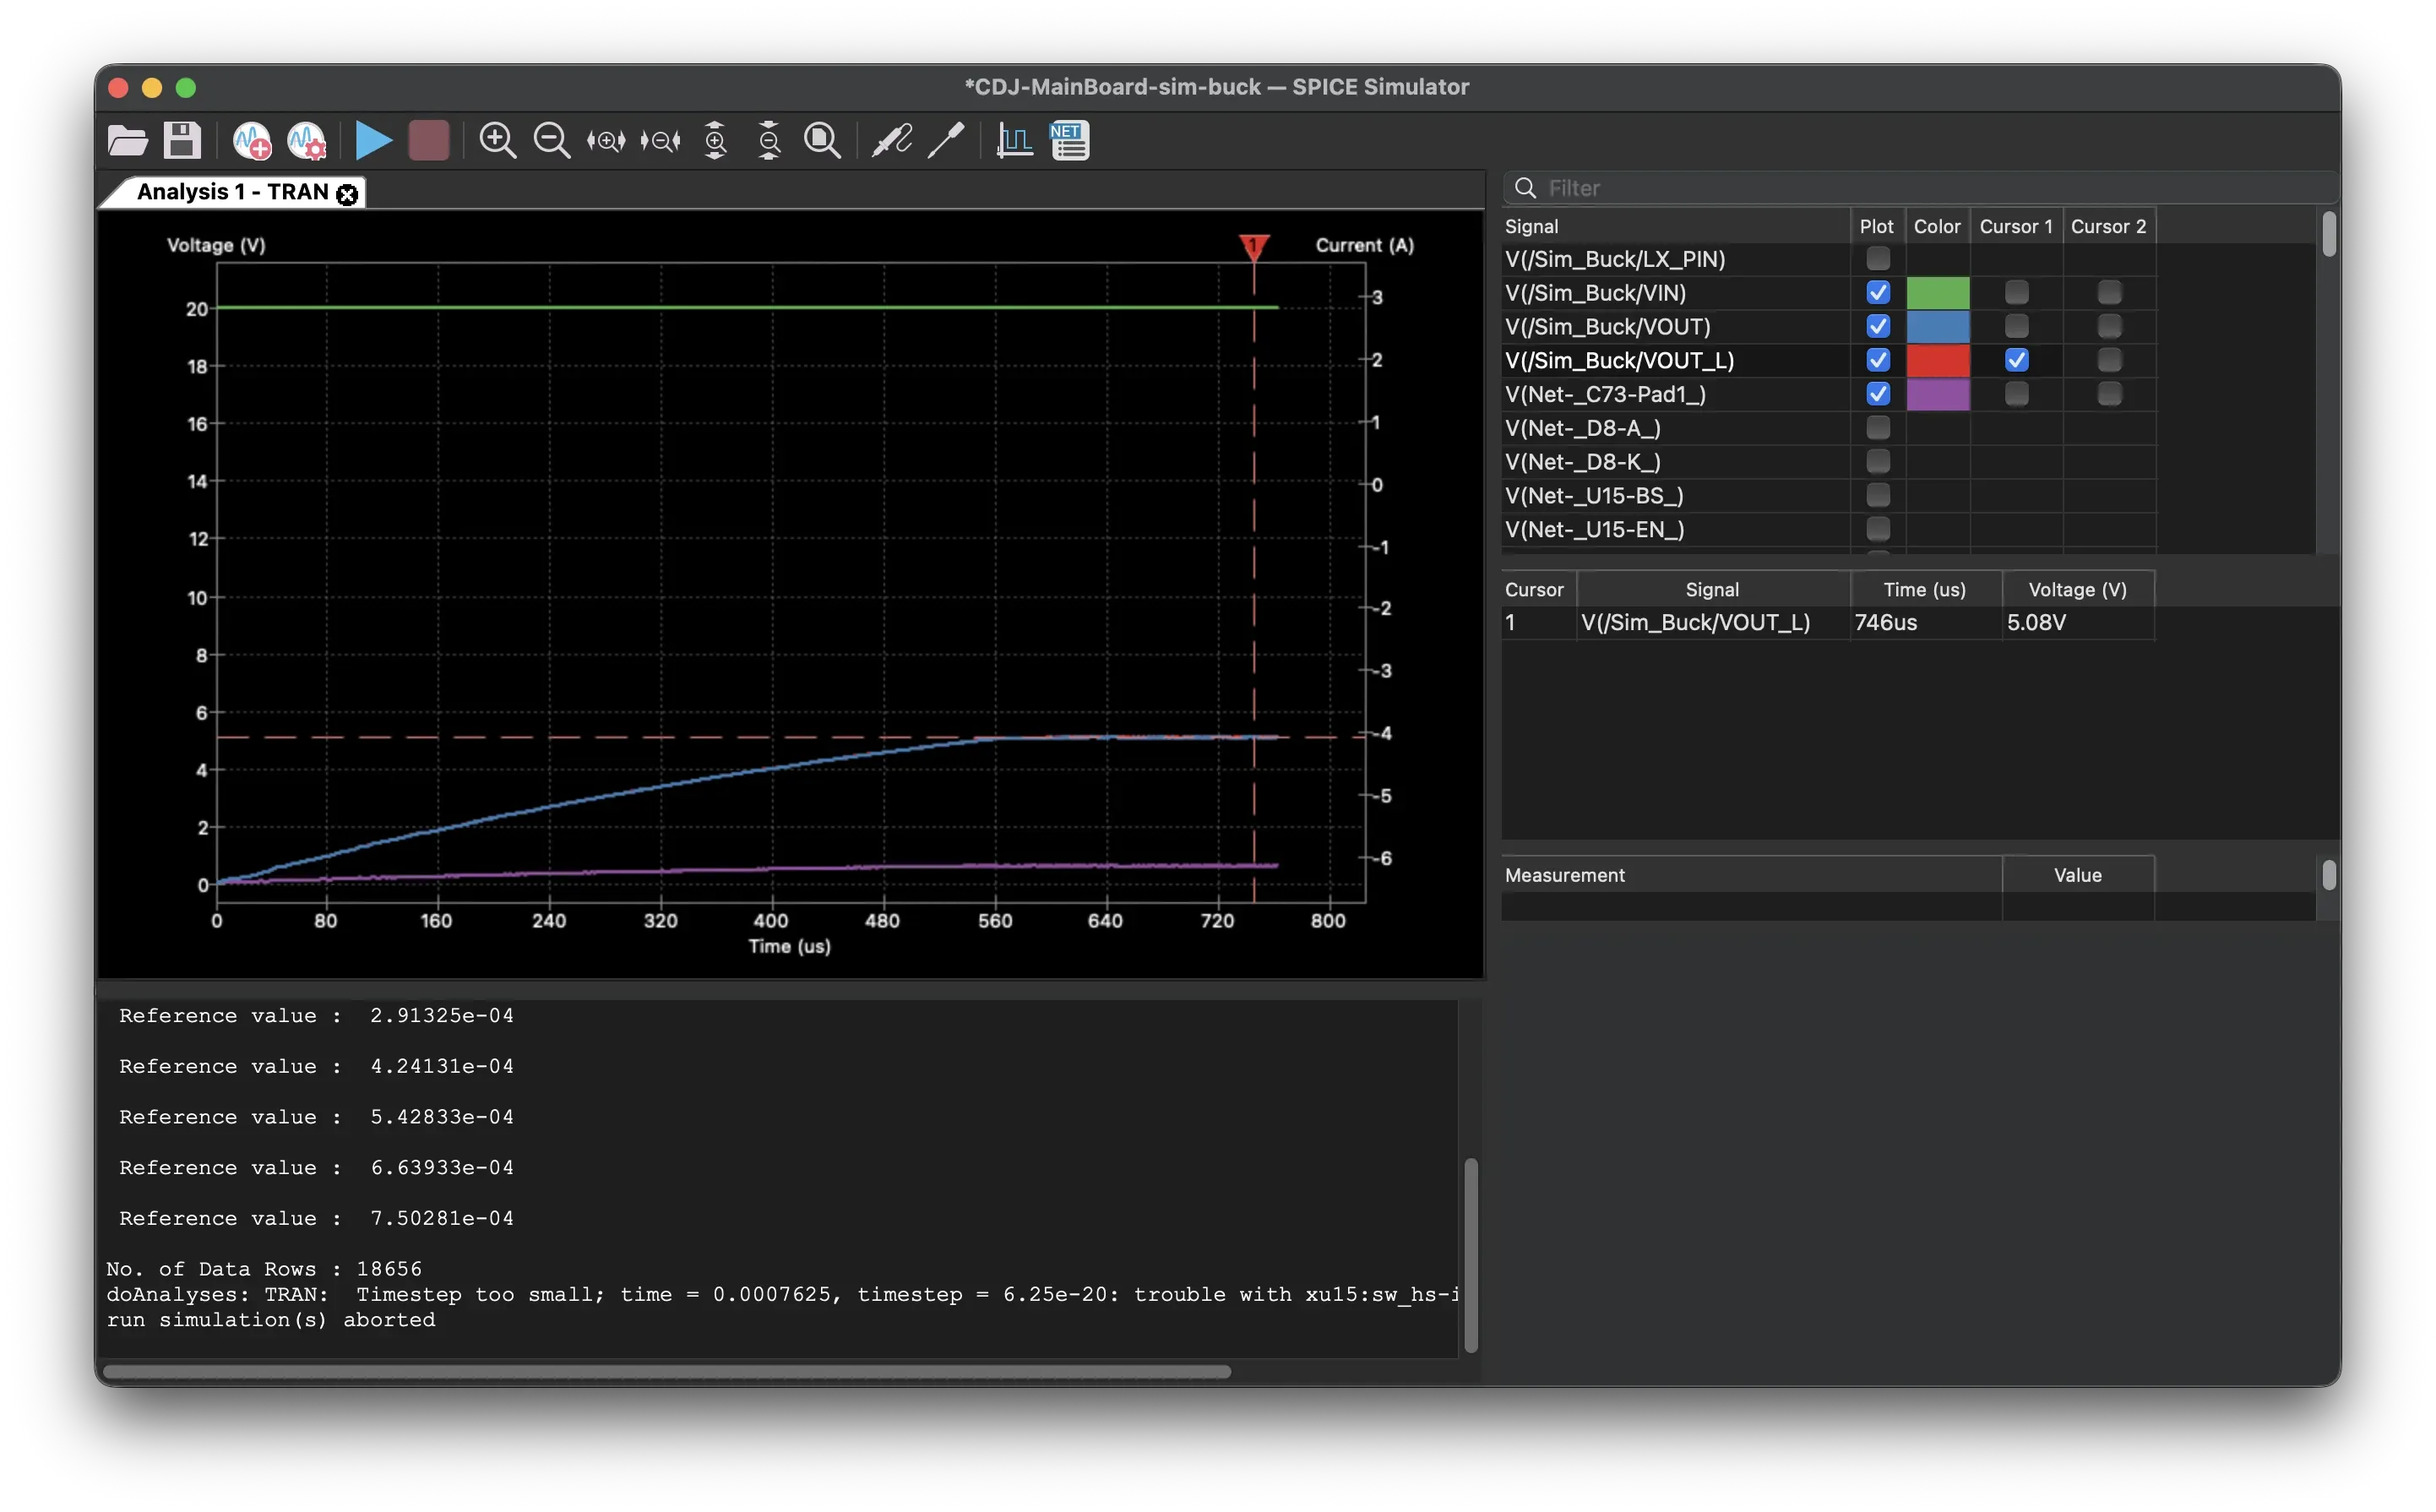
Task: Zoom in vertically icon
Action: tap(715, 141)
